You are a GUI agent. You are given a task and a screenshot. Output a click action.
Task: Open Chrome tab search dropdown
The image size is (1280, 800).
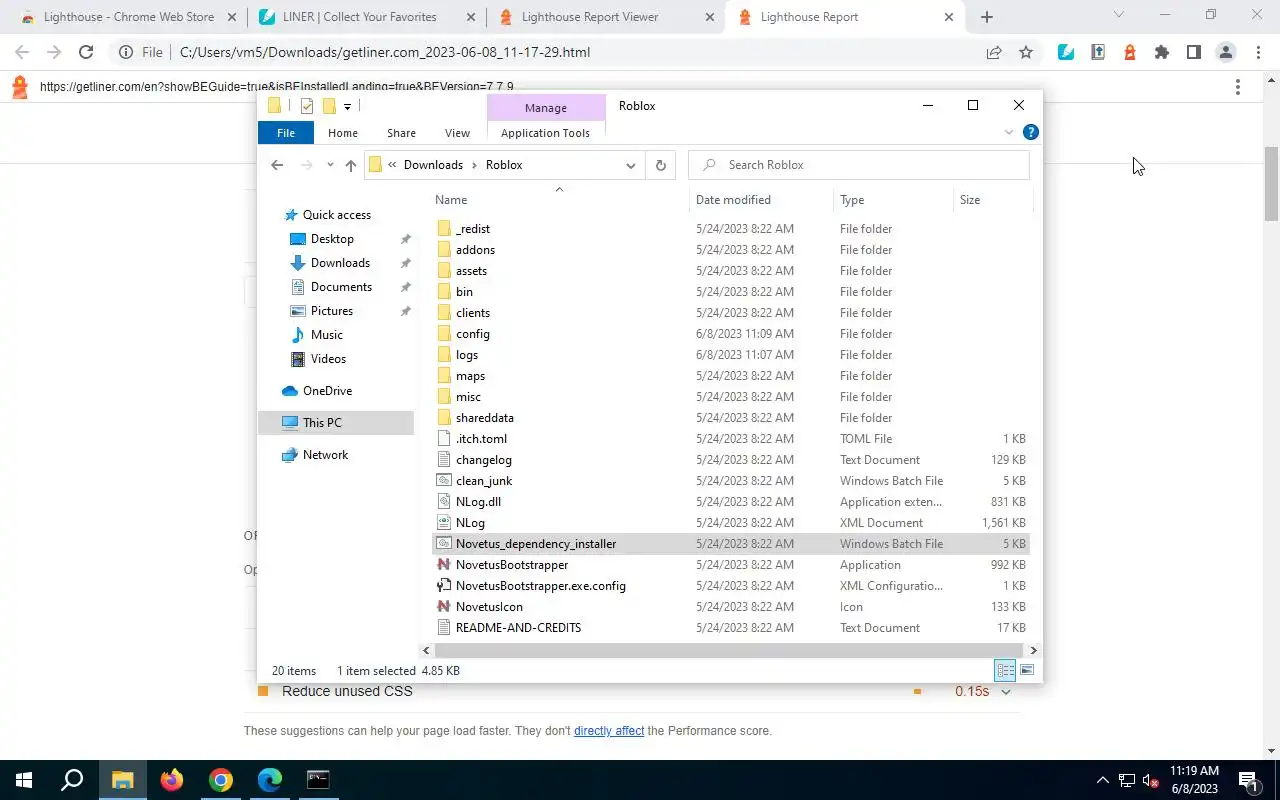click(x=1119, y=15)
